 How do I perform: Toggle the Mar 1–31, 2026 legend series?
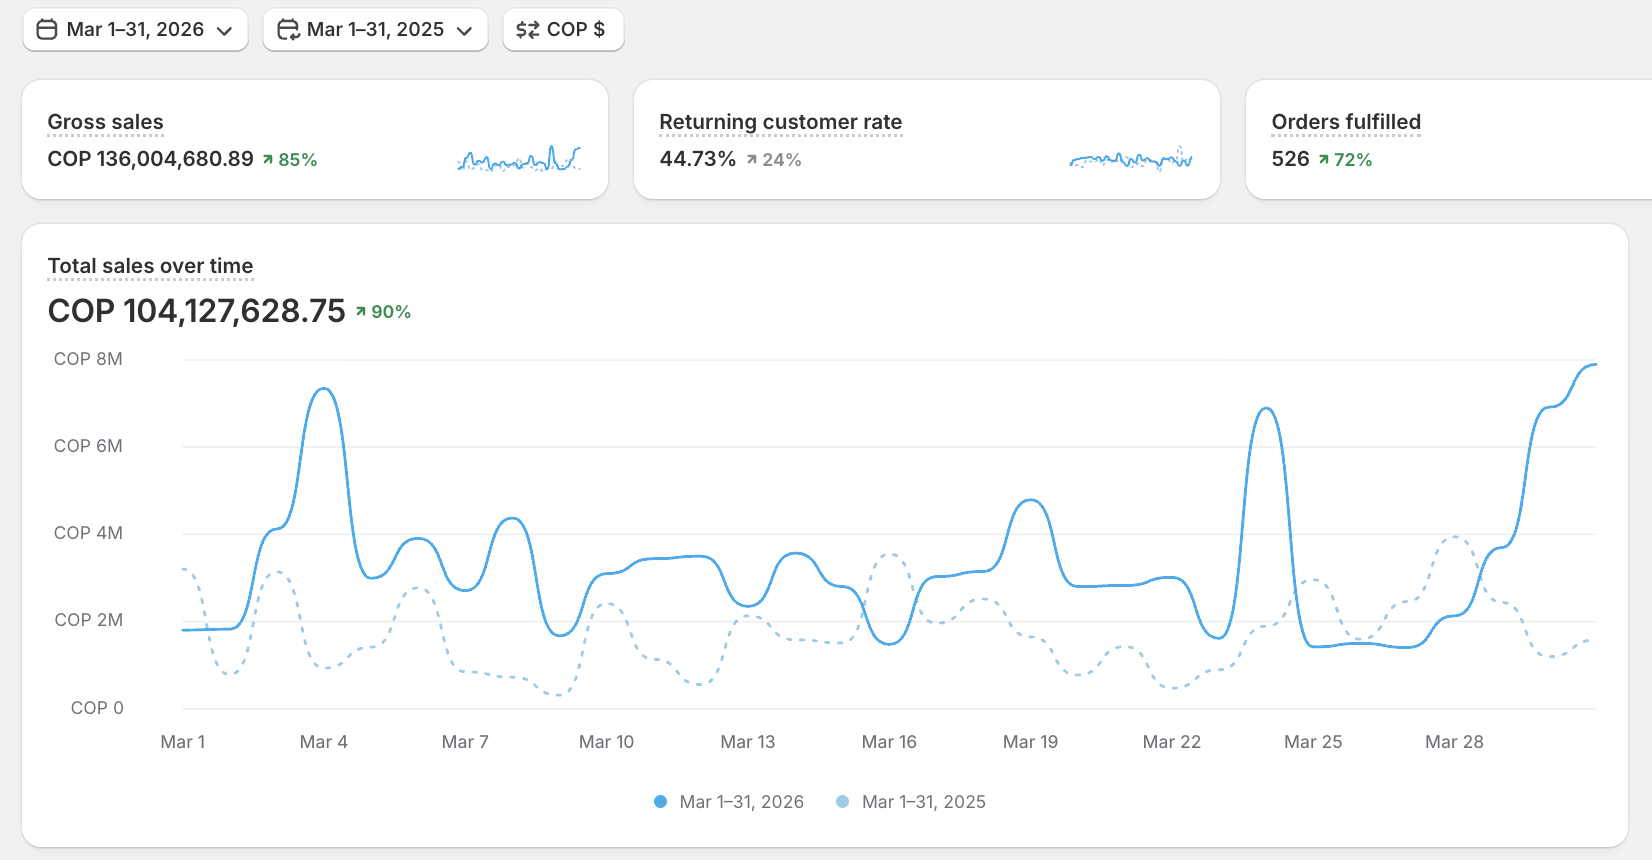[x=729, y=802]
